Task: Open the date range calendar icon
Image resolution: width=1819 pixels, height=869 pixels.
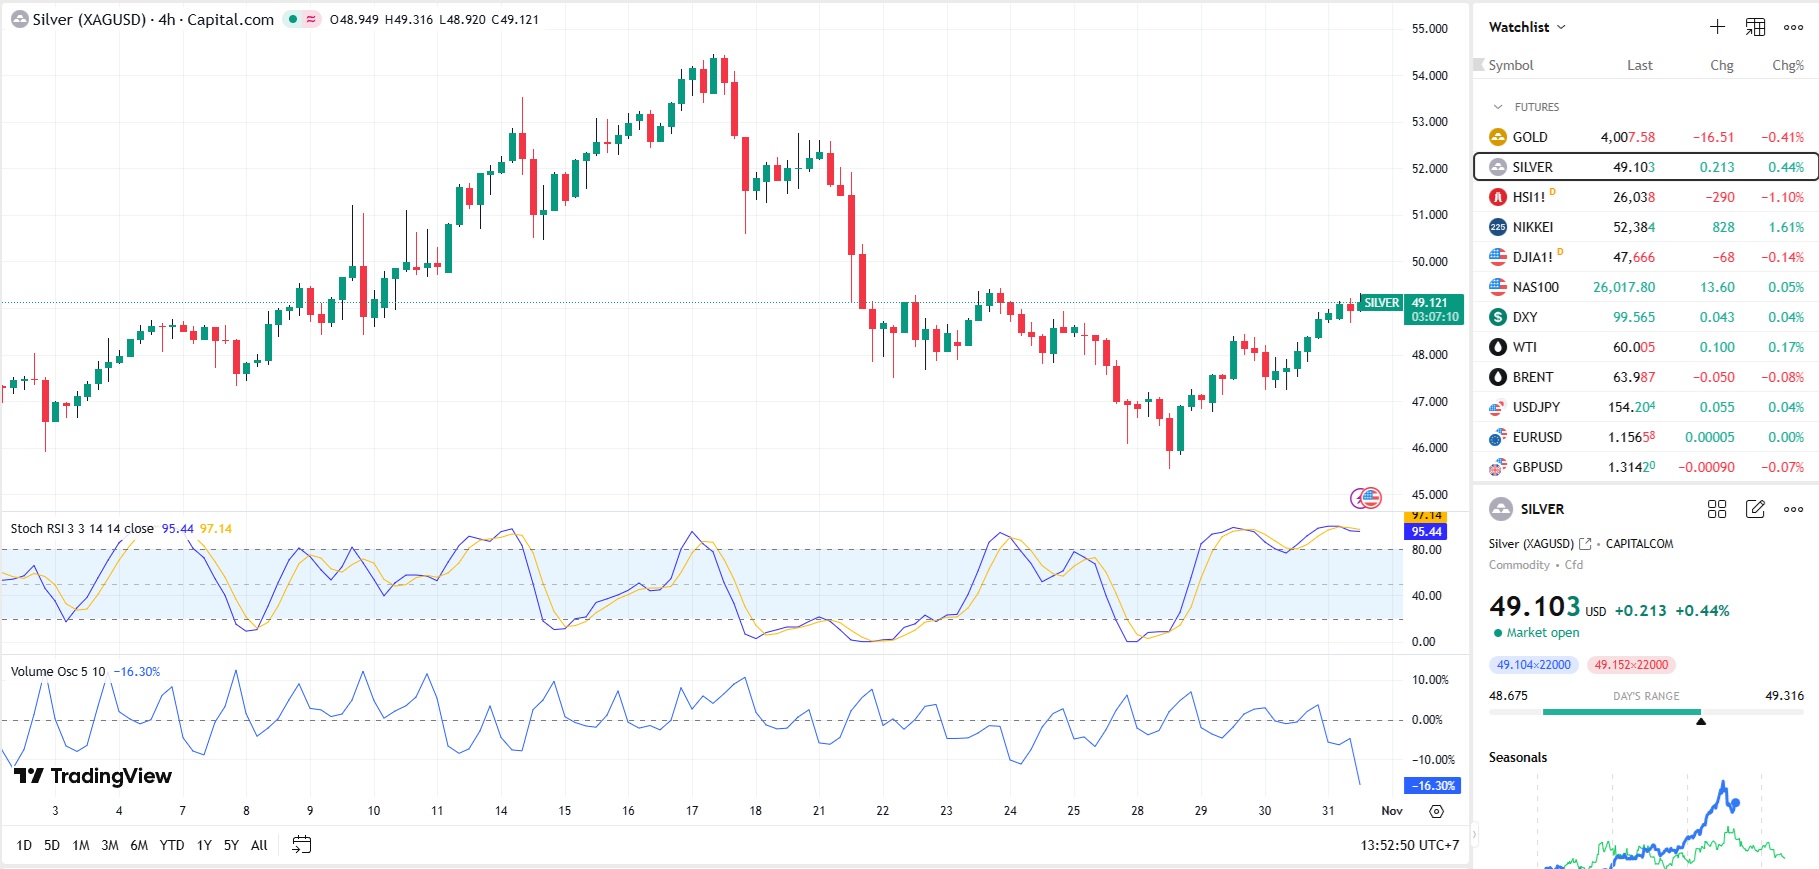Action: tap(301, 845)
